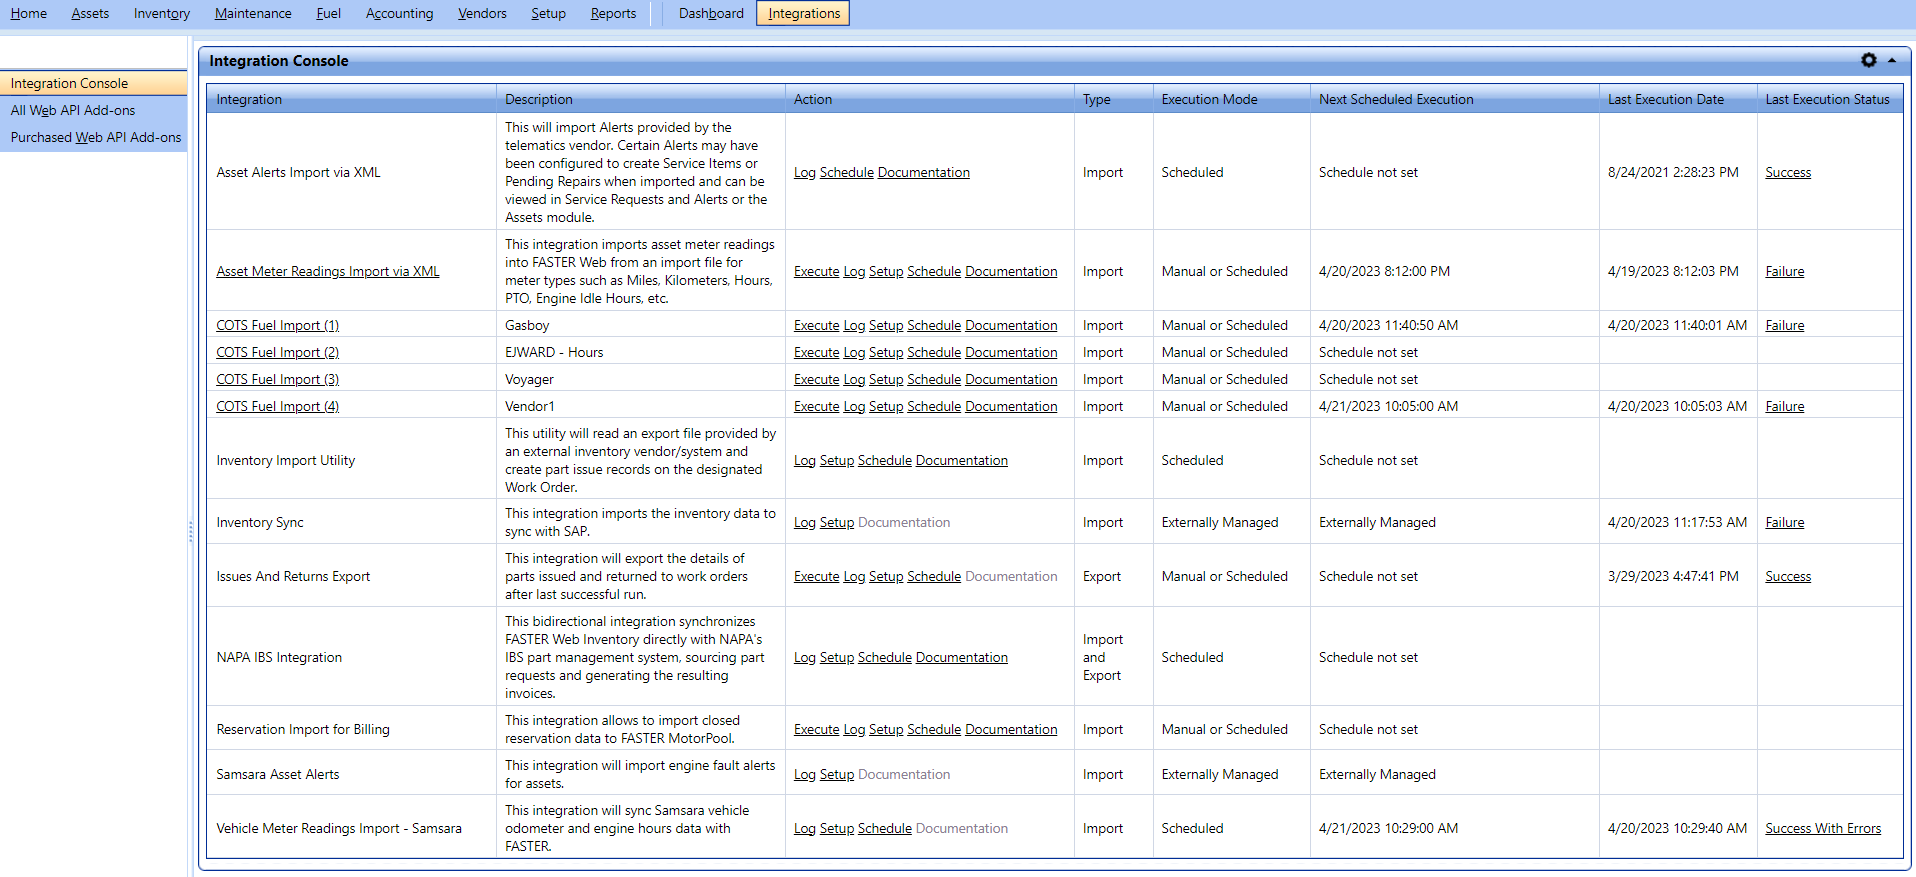Image resolution: width=1916 pixels, height=877 pixels.
Task: Open Schedule for COTS Fuel Import (1)
Action: point(934,325)
